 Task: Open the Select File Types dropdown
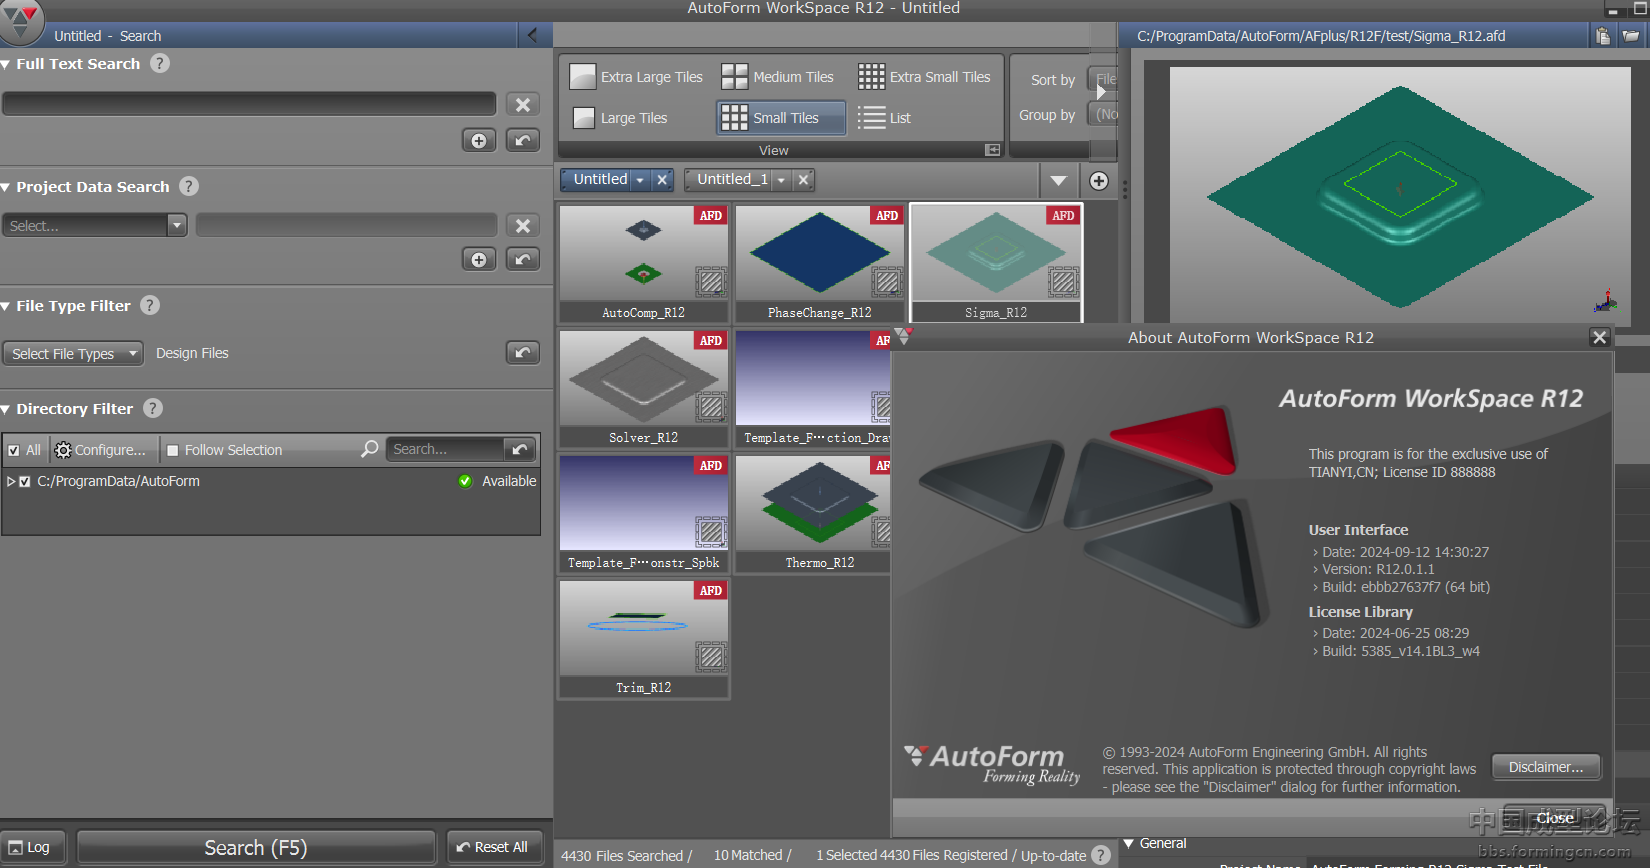pos(74,353)
